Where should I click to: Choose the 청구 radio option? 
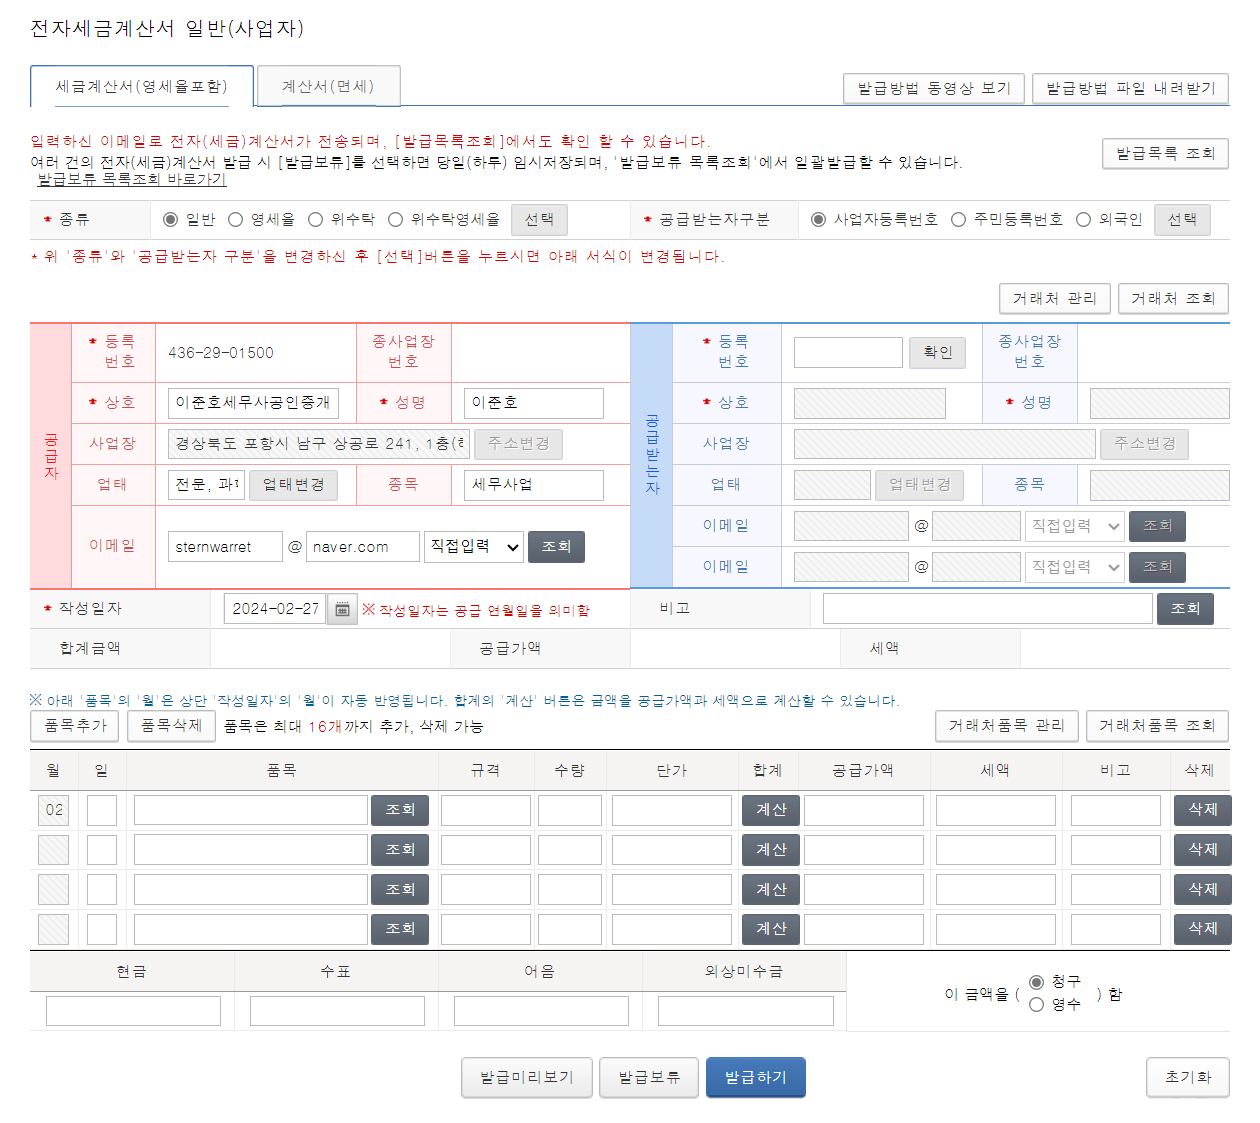click(1037, 982)
